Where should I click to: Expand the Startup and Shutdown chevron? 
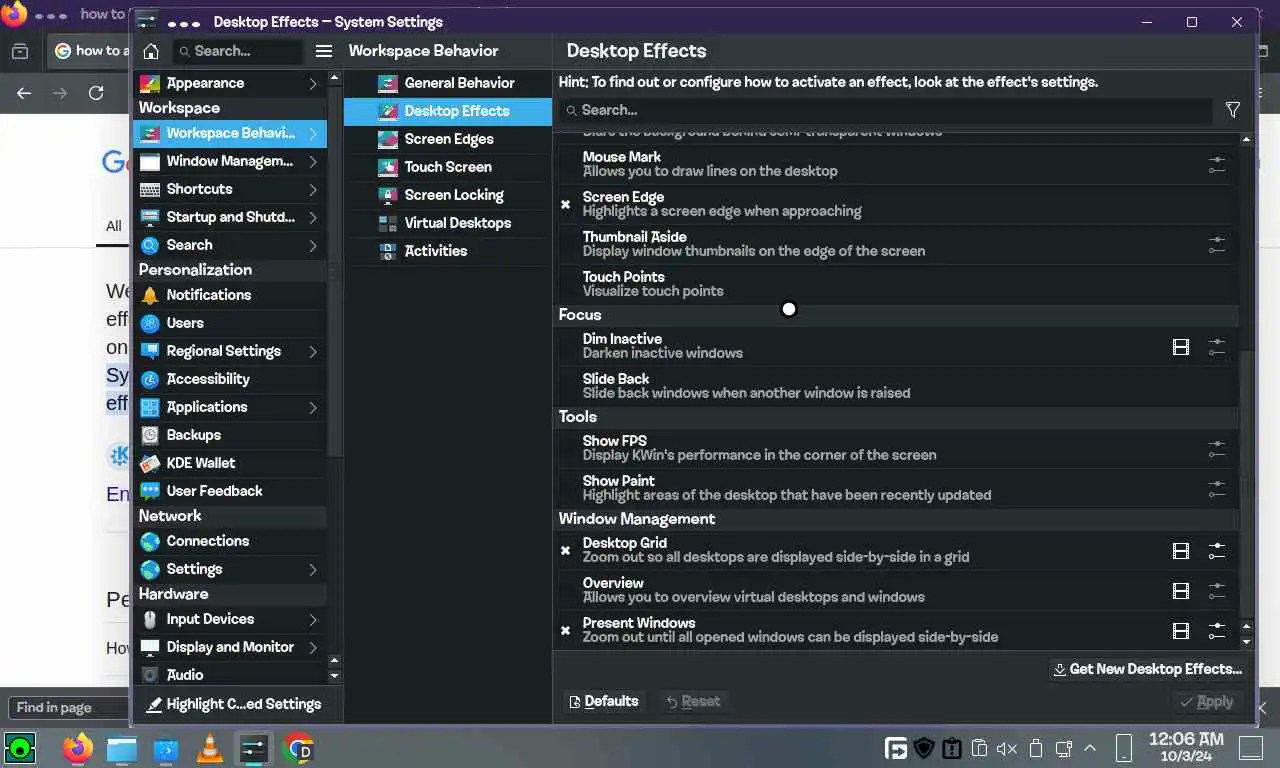click(313, 217)
